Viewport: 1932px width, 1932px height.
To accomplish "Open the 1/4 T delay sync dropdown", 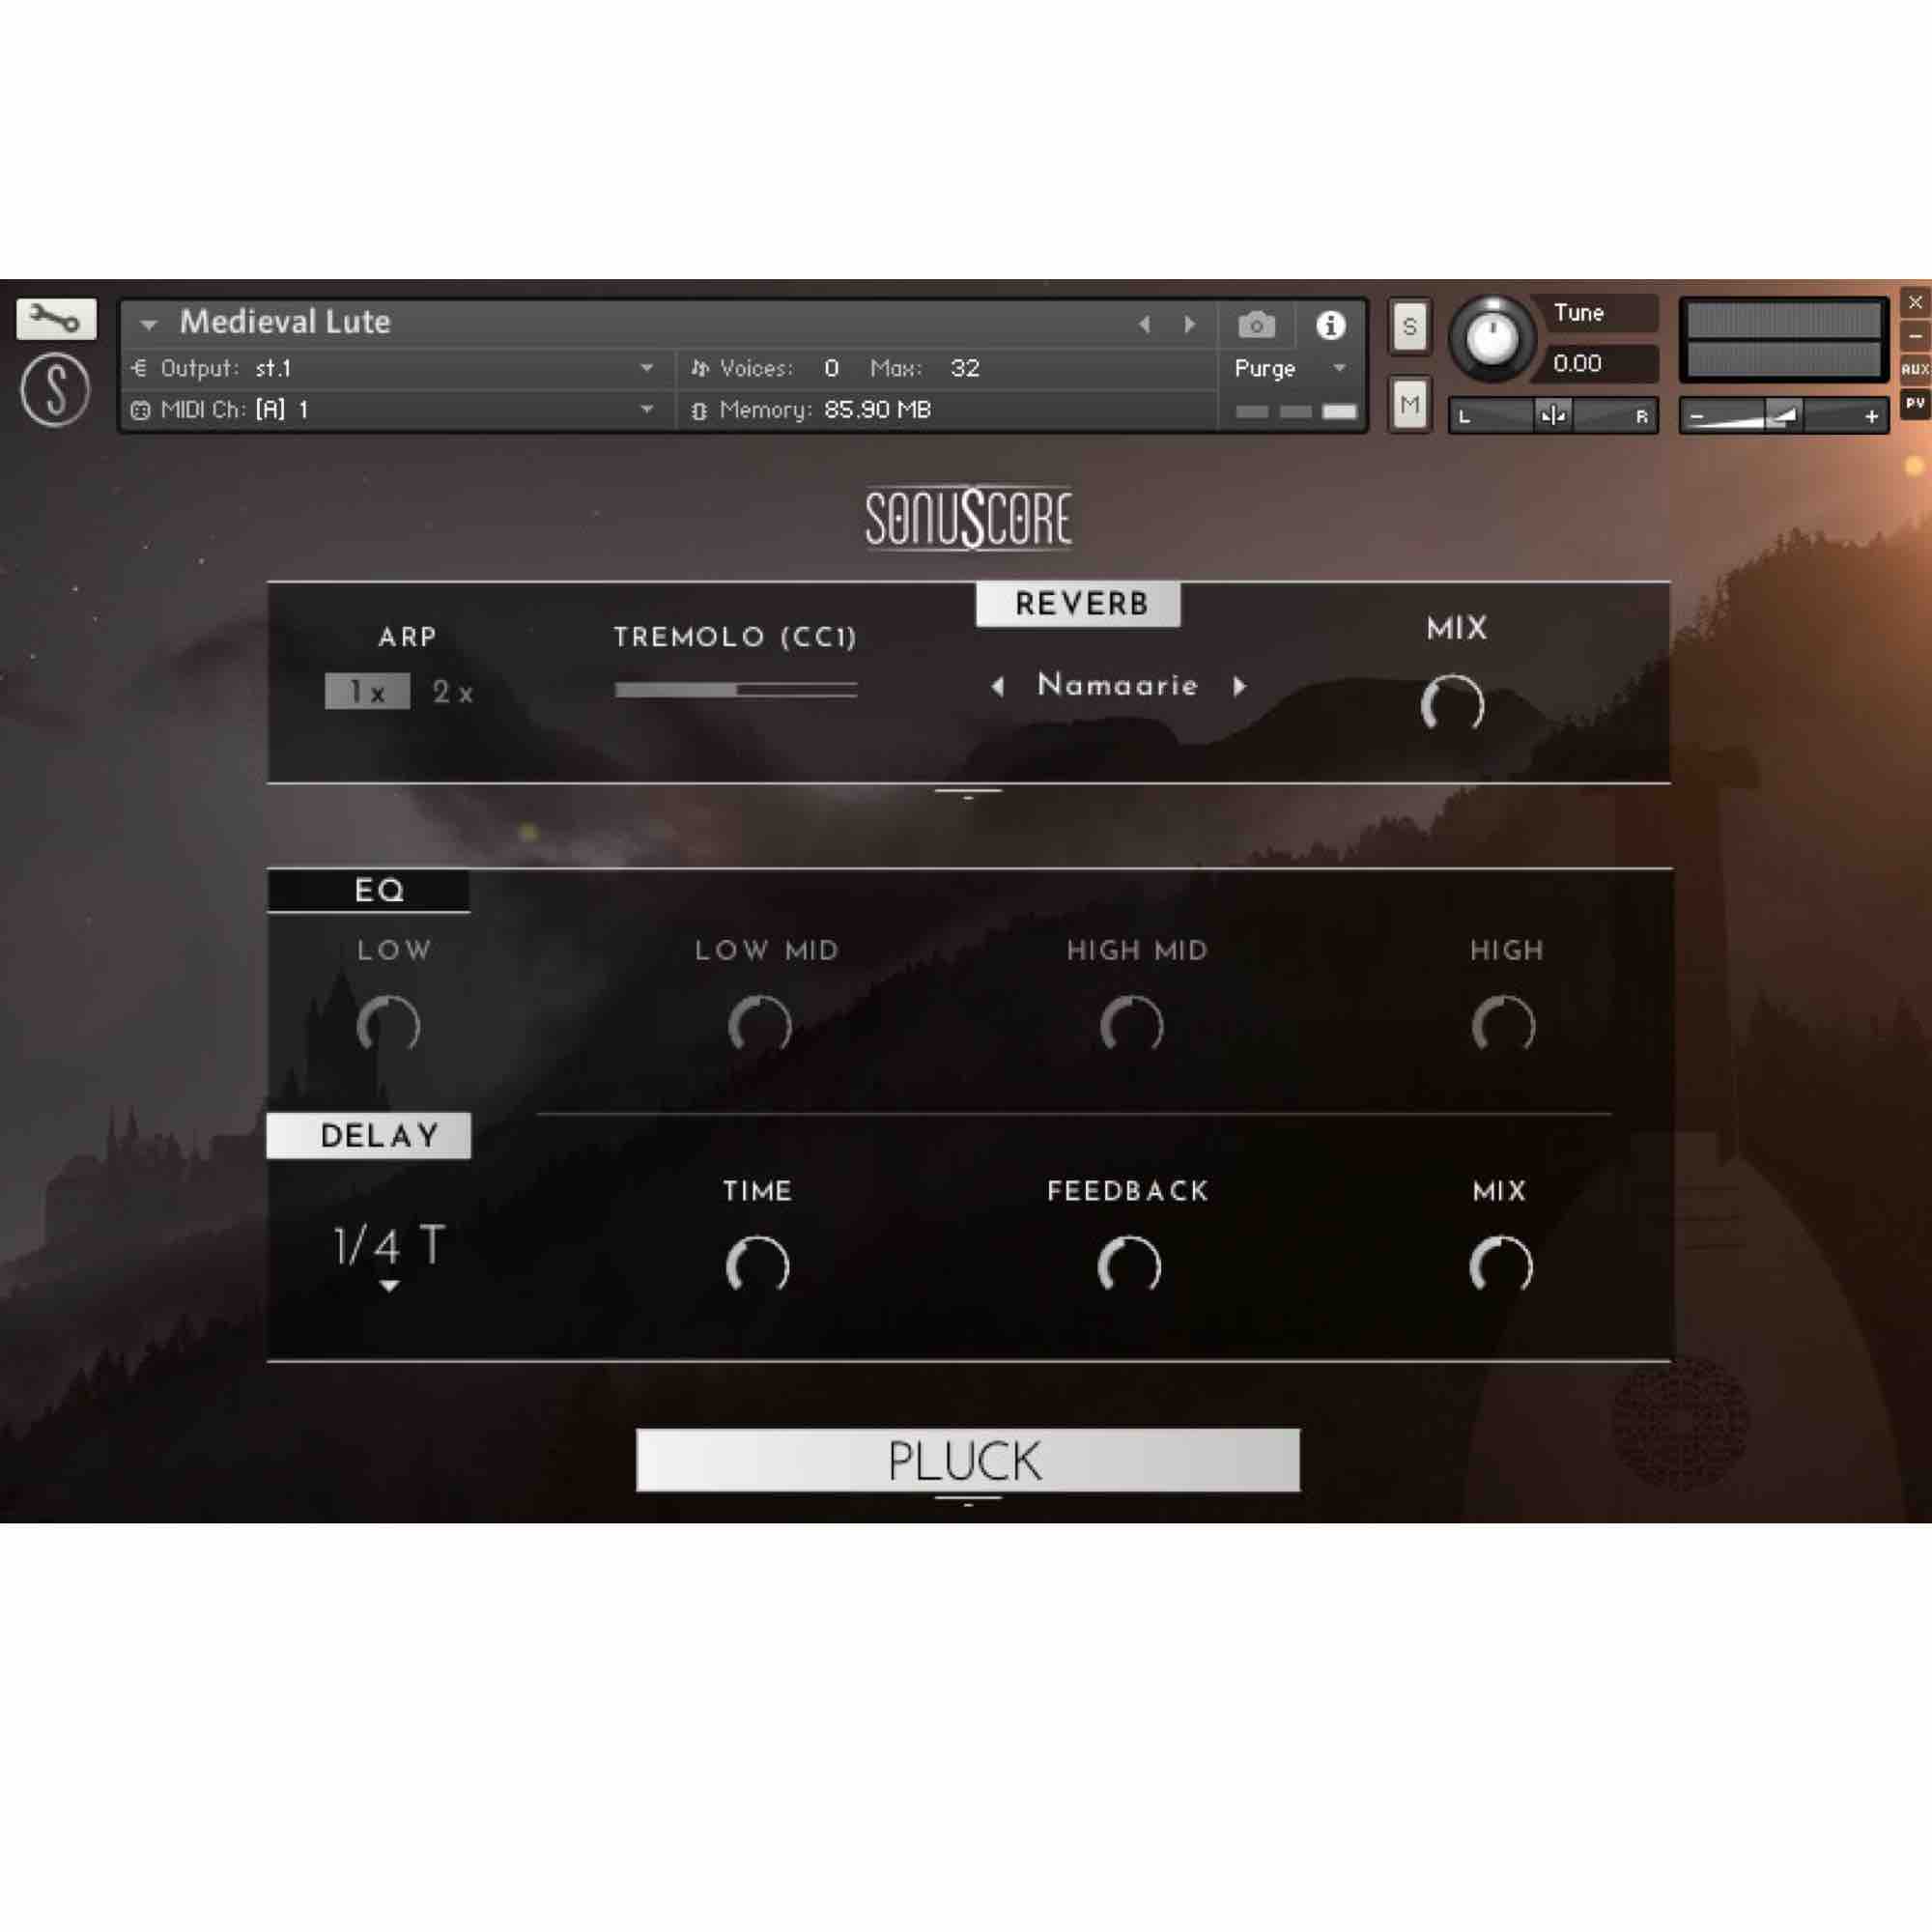I will pyautogui.click(x=389, y=1257).
